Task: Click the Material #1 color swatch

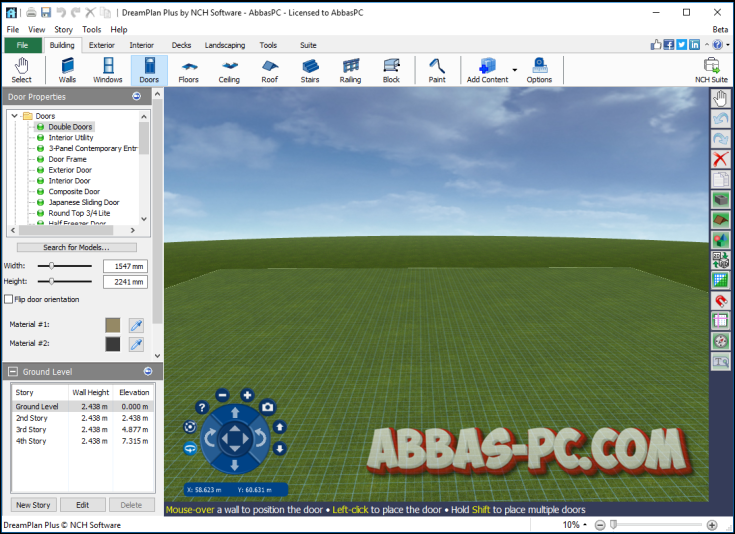Action: coord(113,325)
